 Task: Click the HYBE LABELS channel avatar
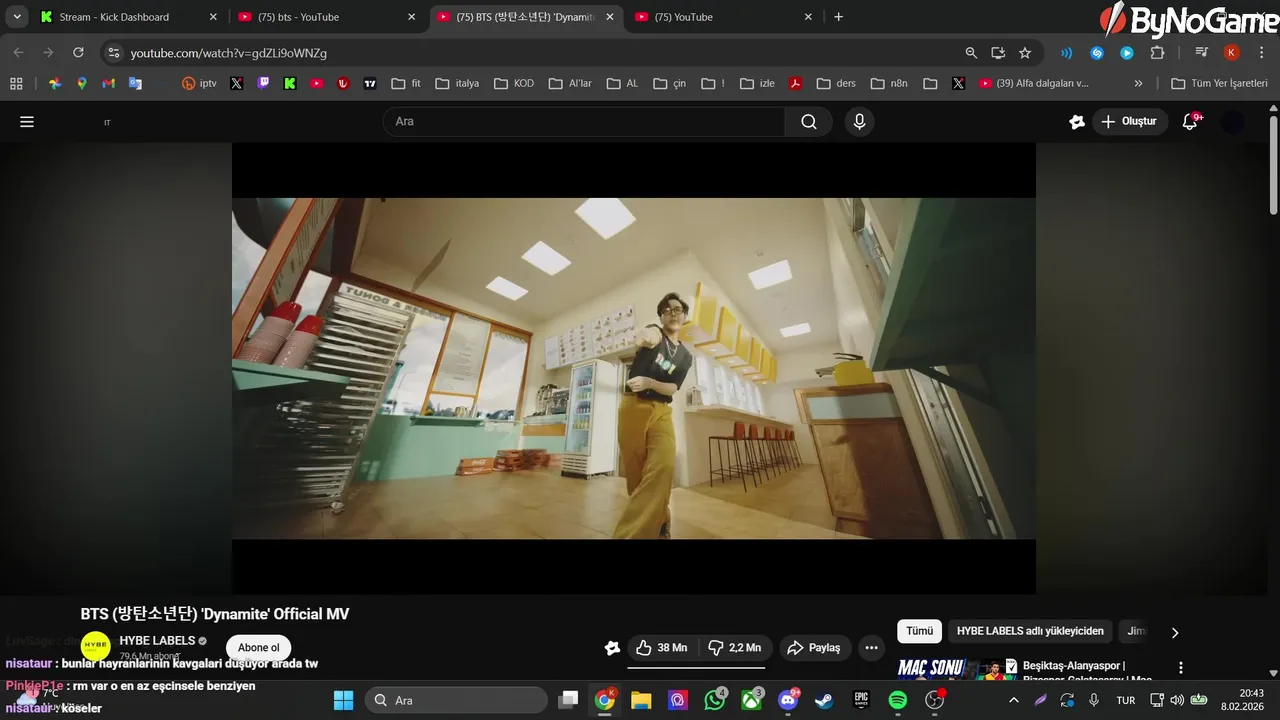coord(96,647)
